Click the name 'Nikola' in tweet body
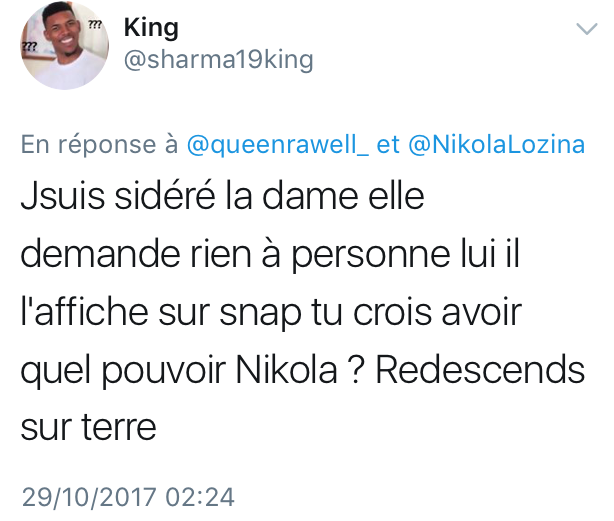 tap(286, 369)
